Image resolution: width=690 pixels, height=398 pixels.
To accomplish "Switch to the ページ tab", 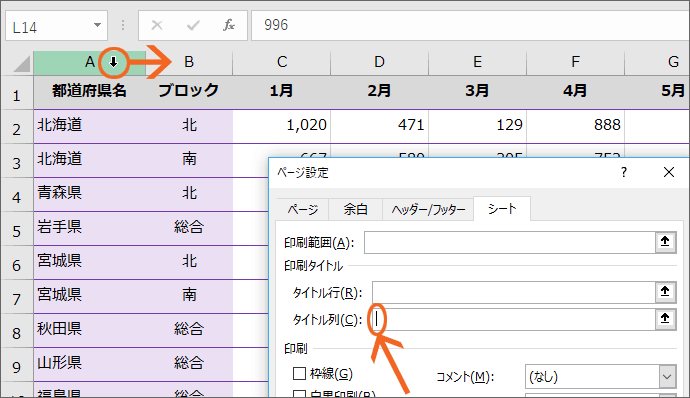I will 303,210.
